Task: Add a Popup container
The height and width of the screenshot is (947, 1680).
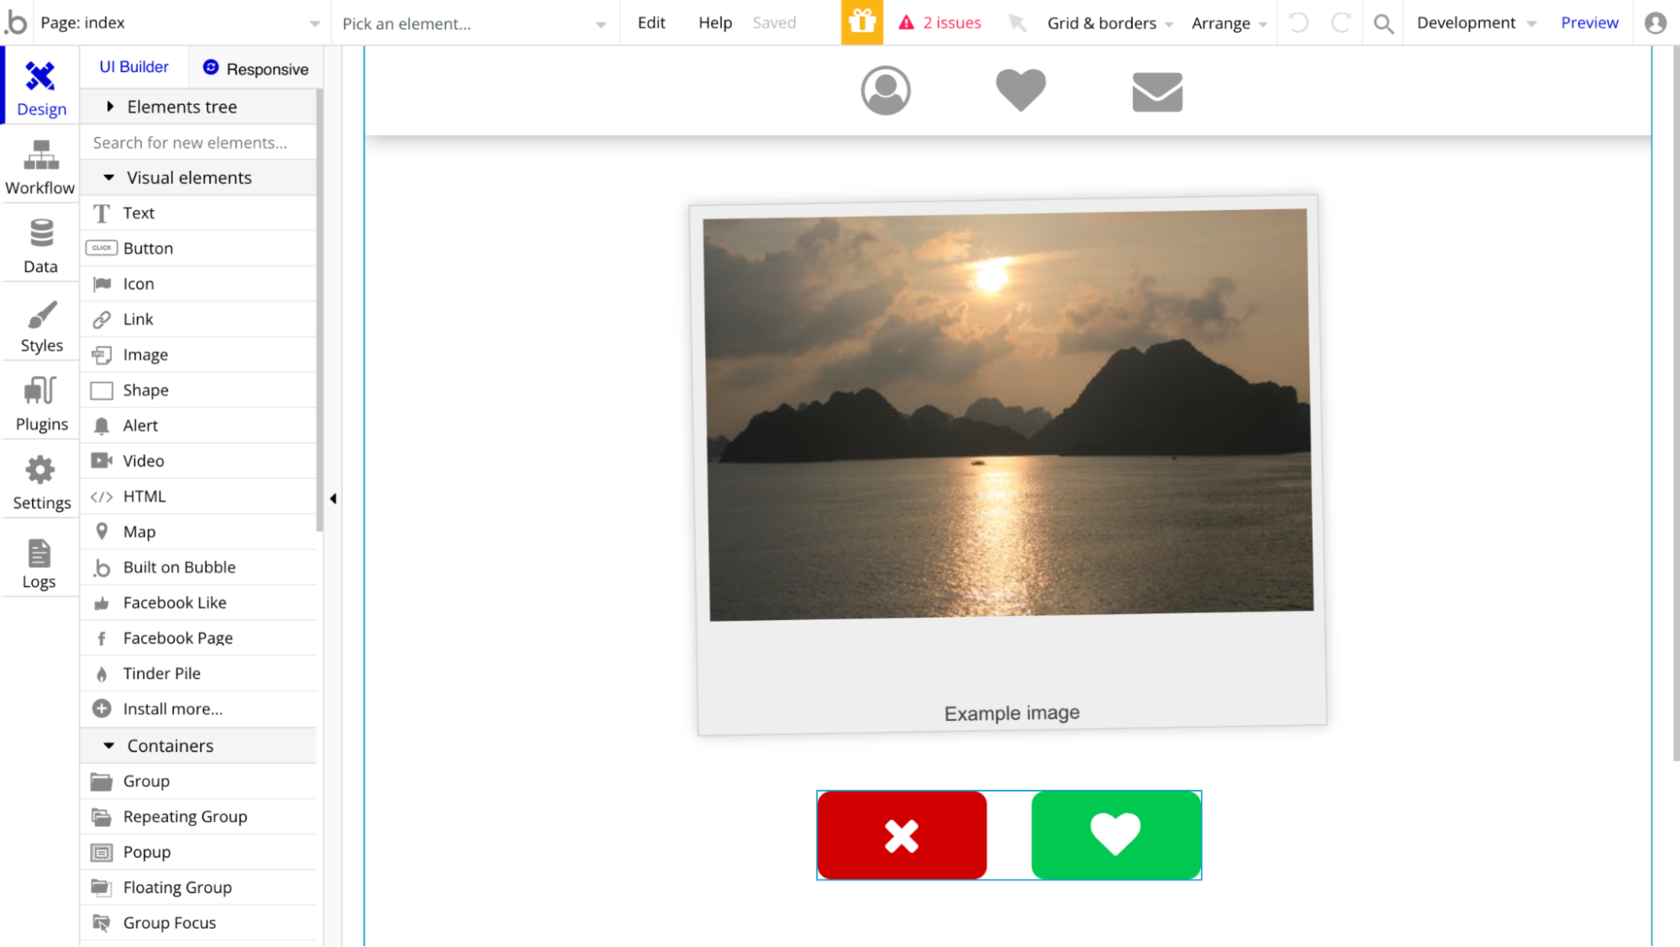Action: (199, 853)
